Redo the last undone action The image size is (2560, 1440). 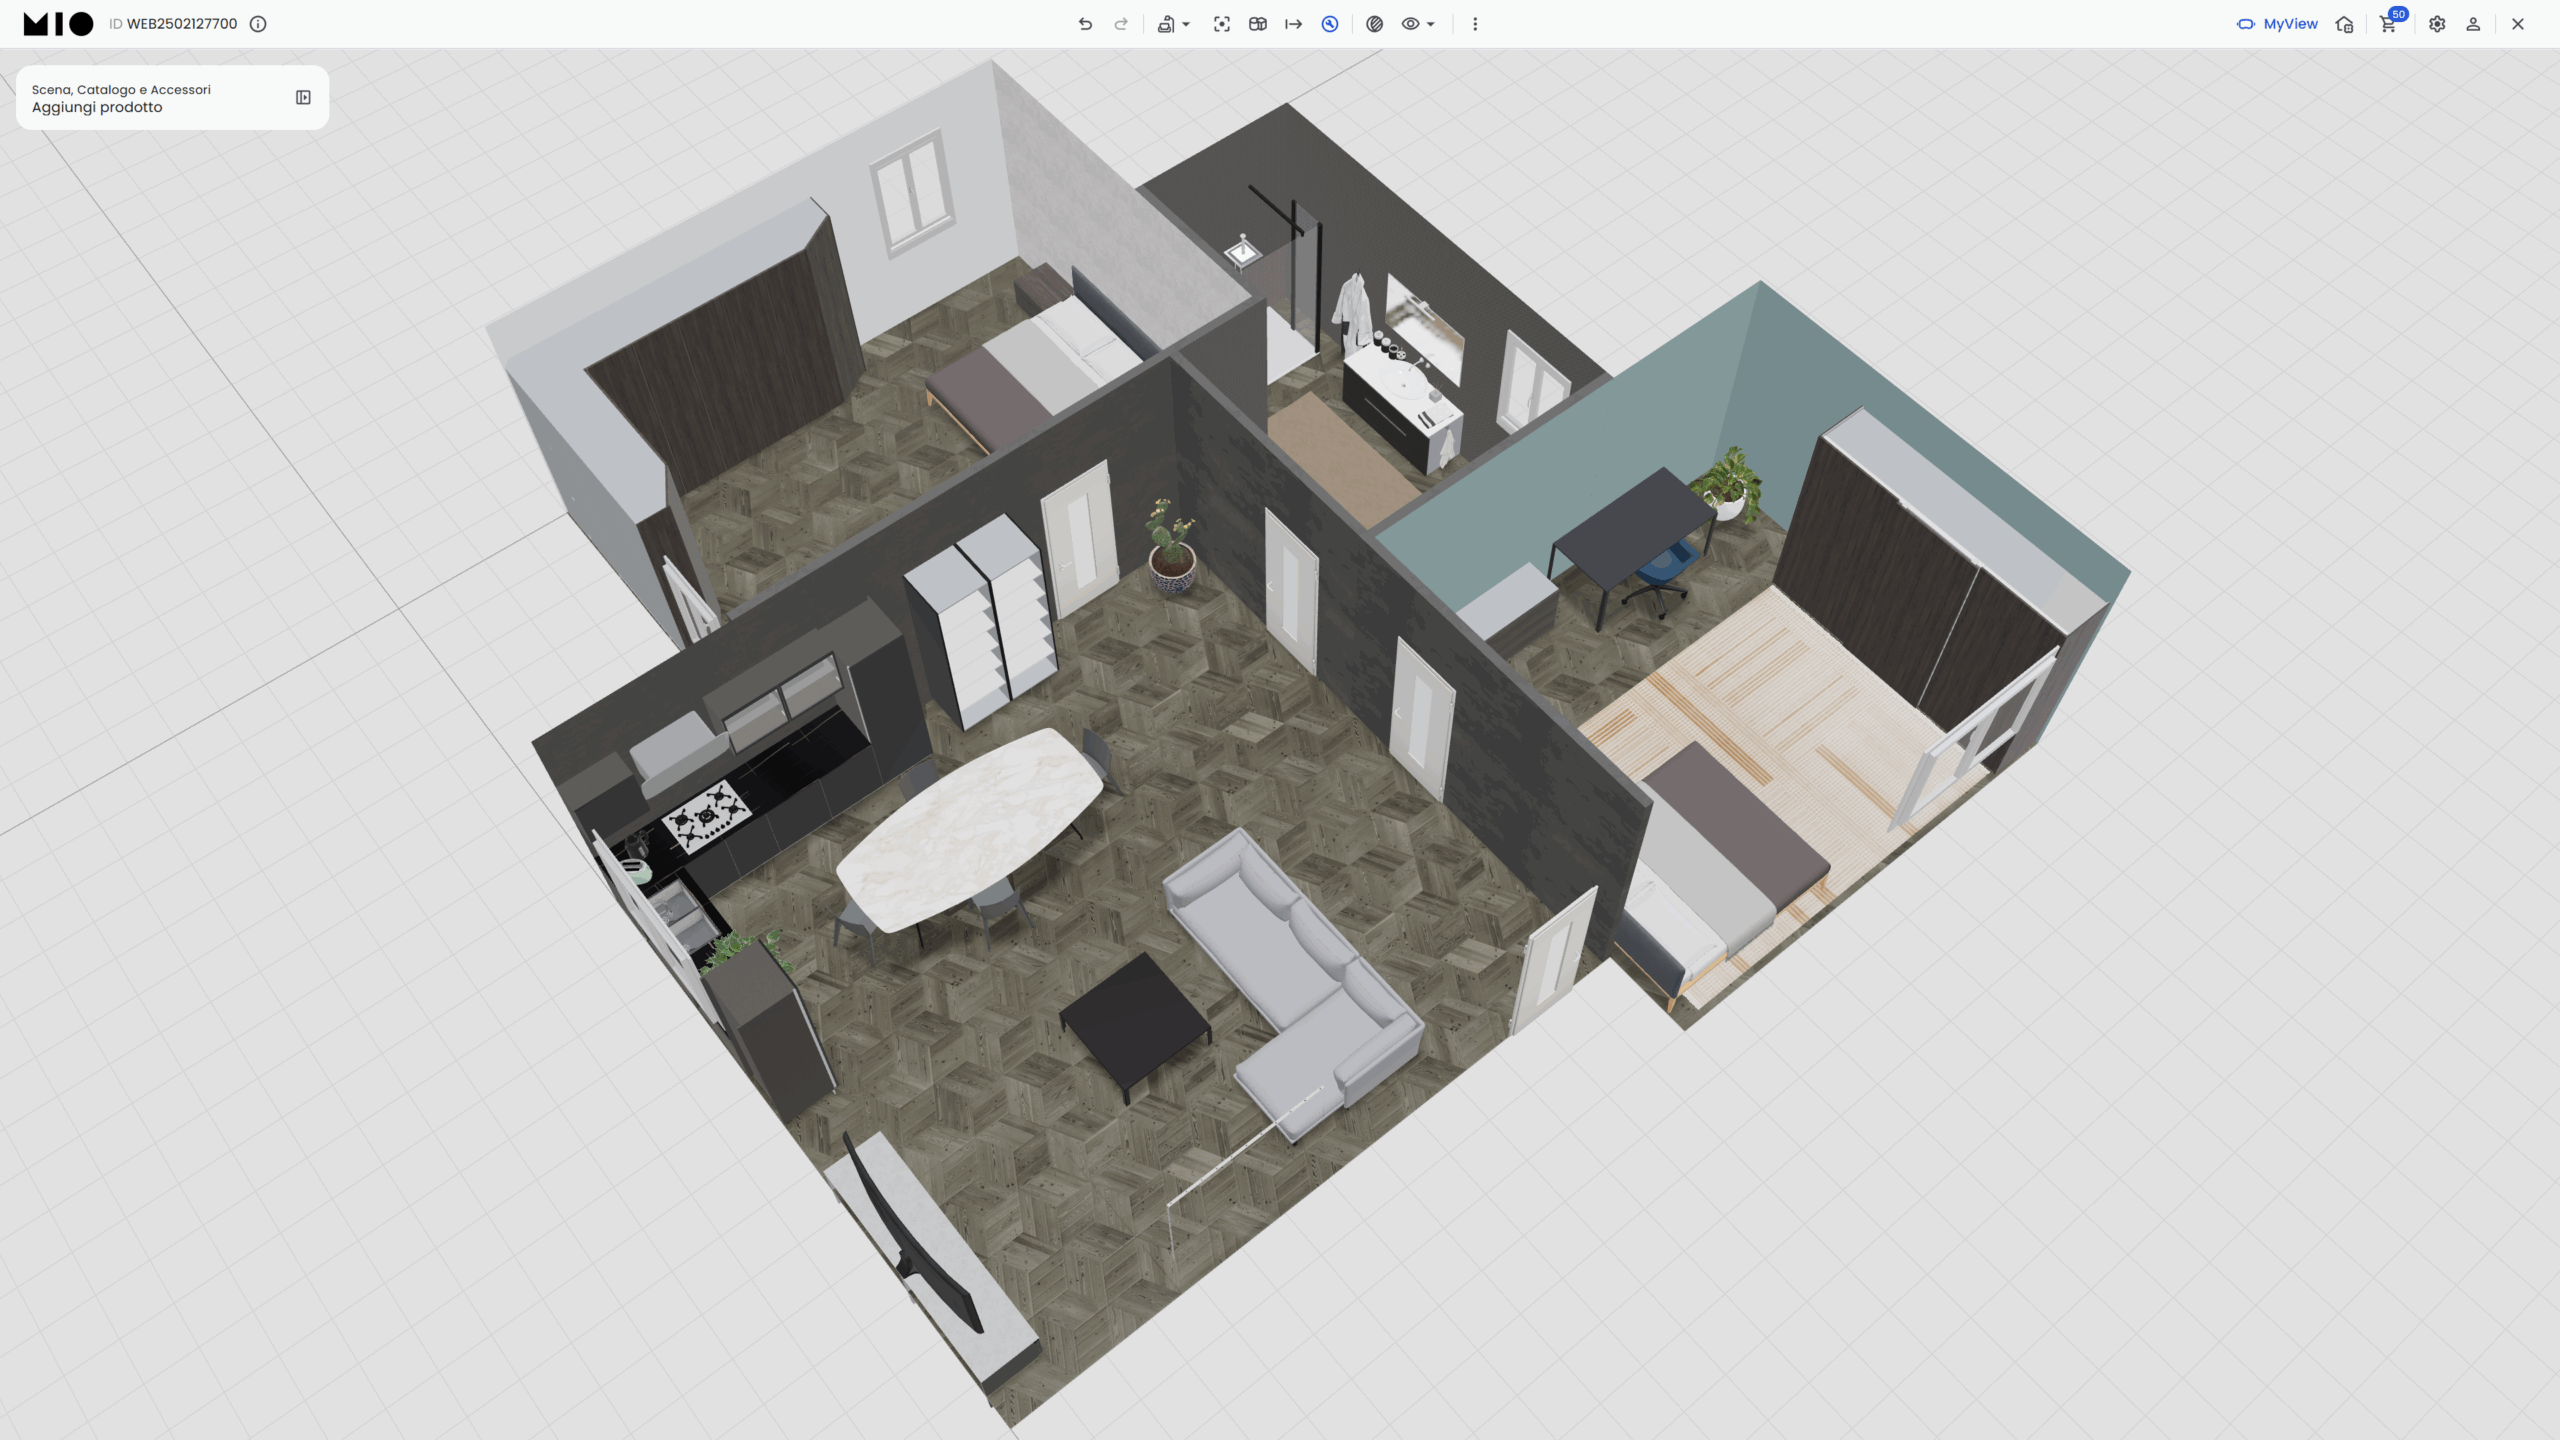pyautogui.click(x=1121, y=24)
